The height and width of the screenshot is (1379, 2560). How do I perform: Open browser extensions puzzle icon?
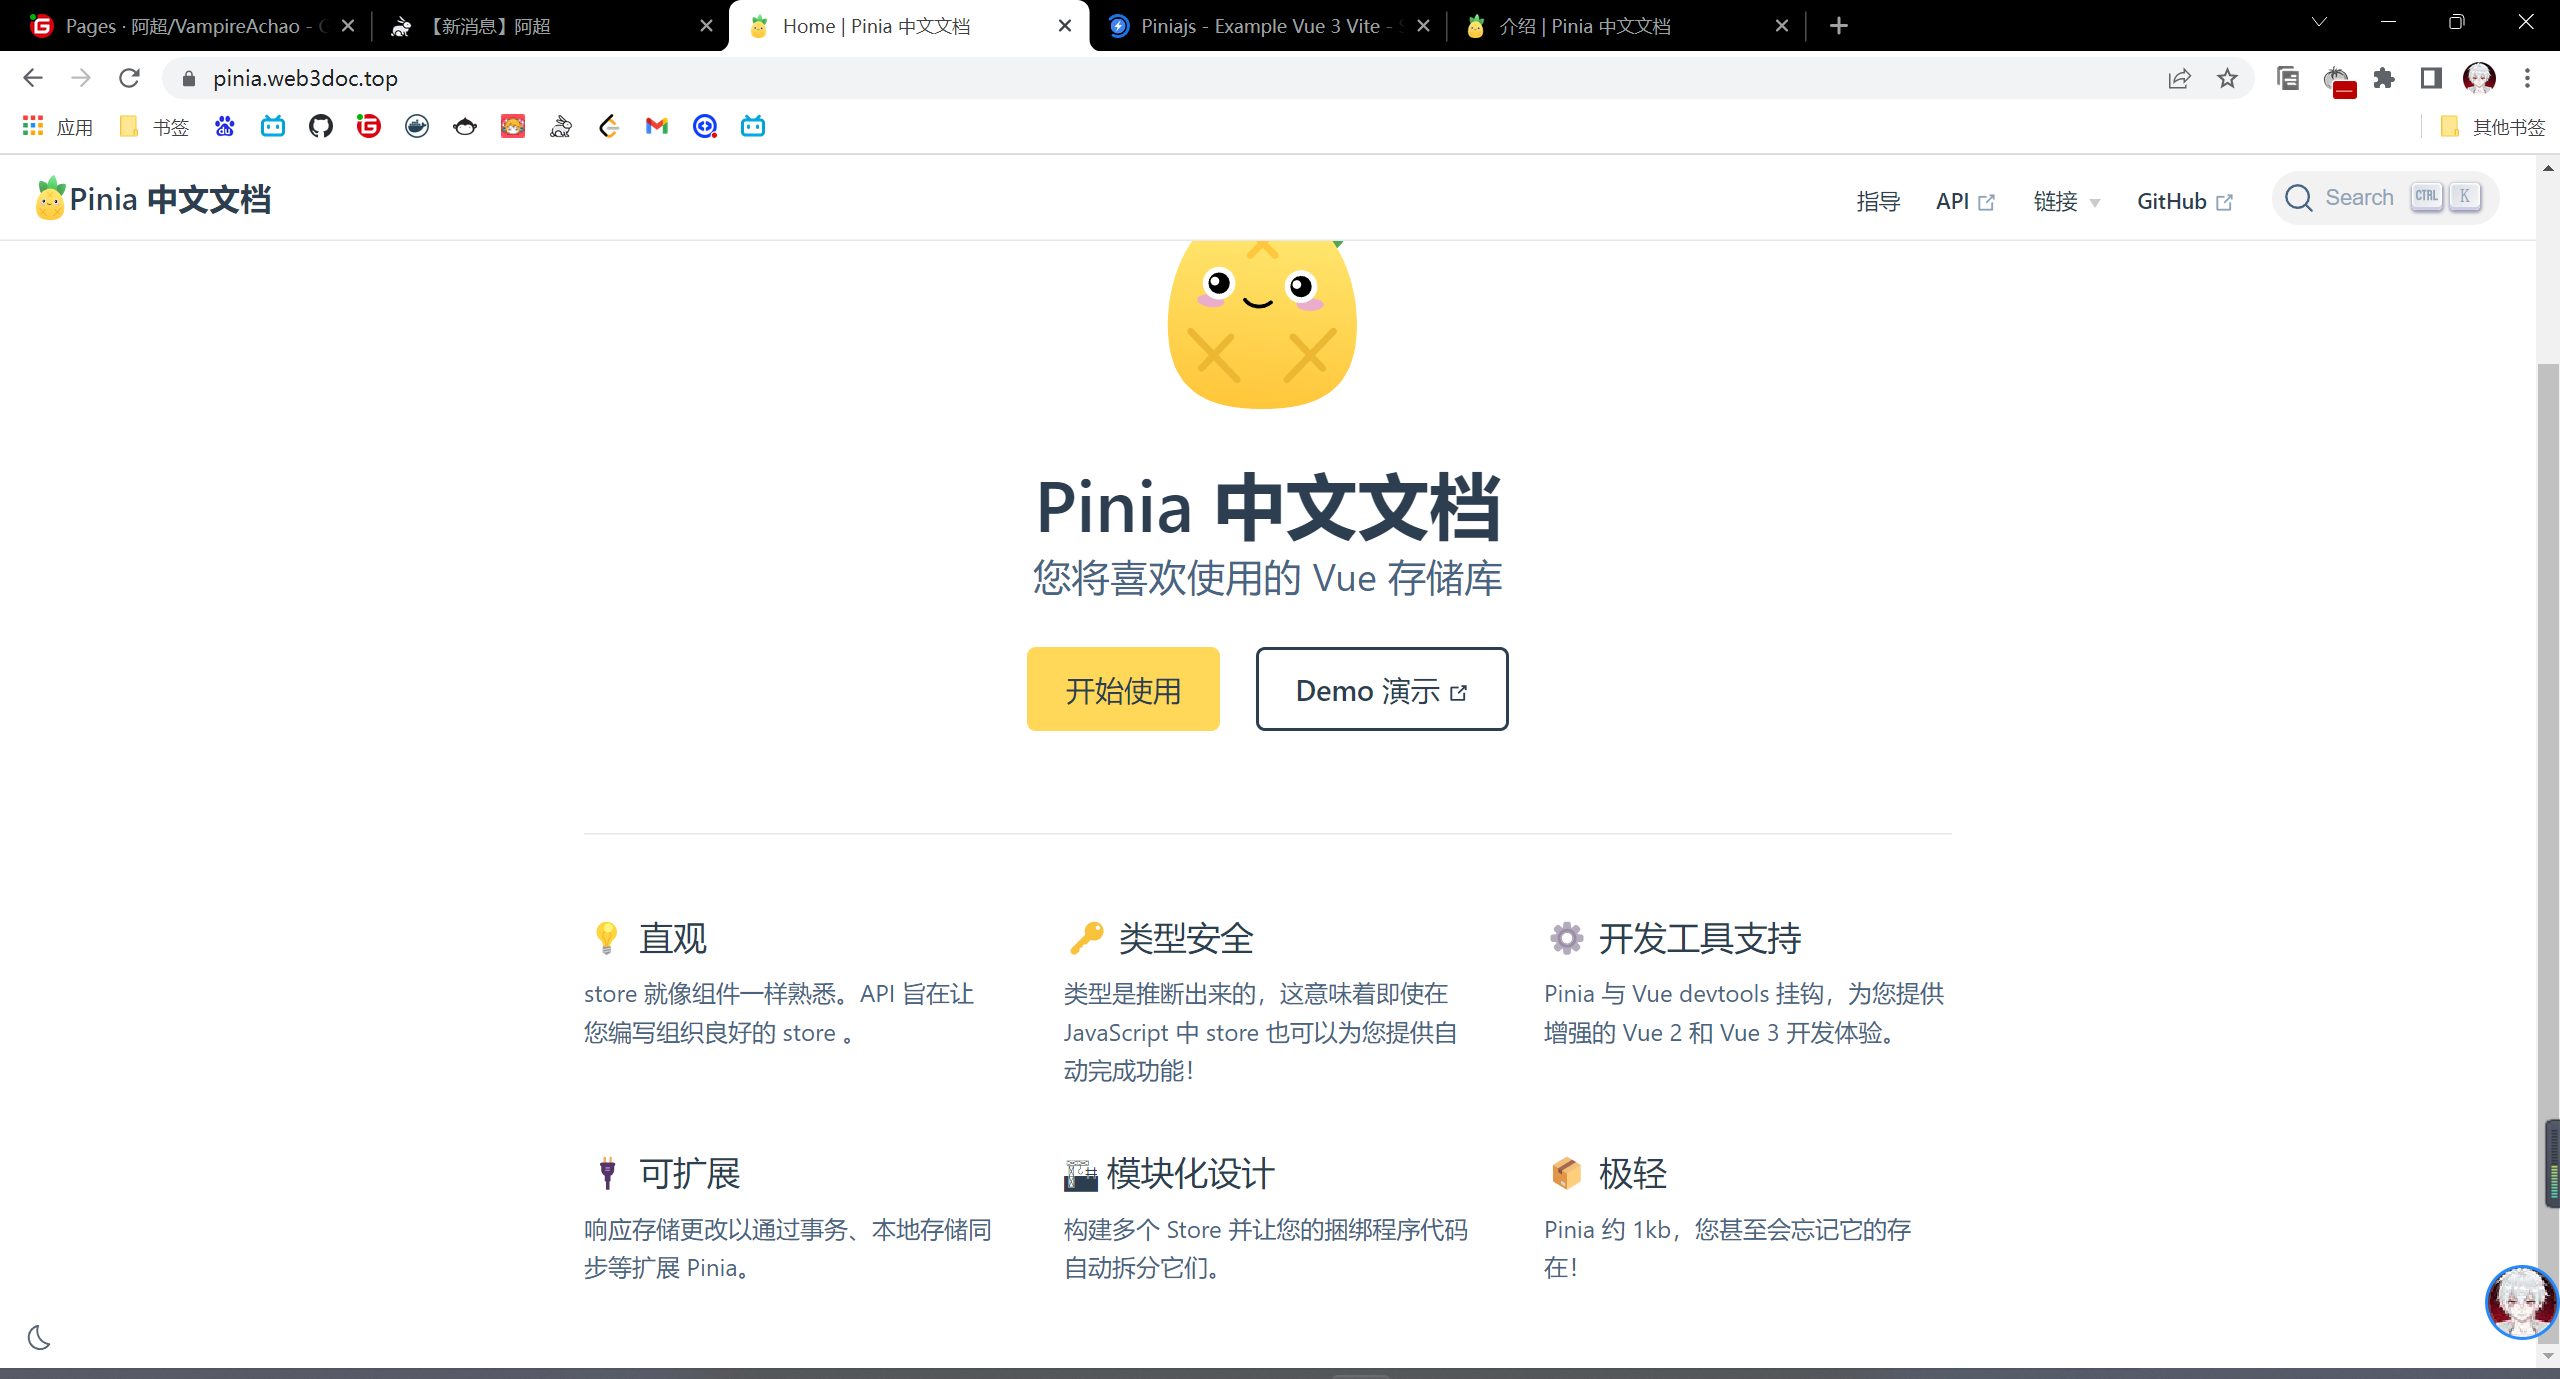pos(2384,78)
